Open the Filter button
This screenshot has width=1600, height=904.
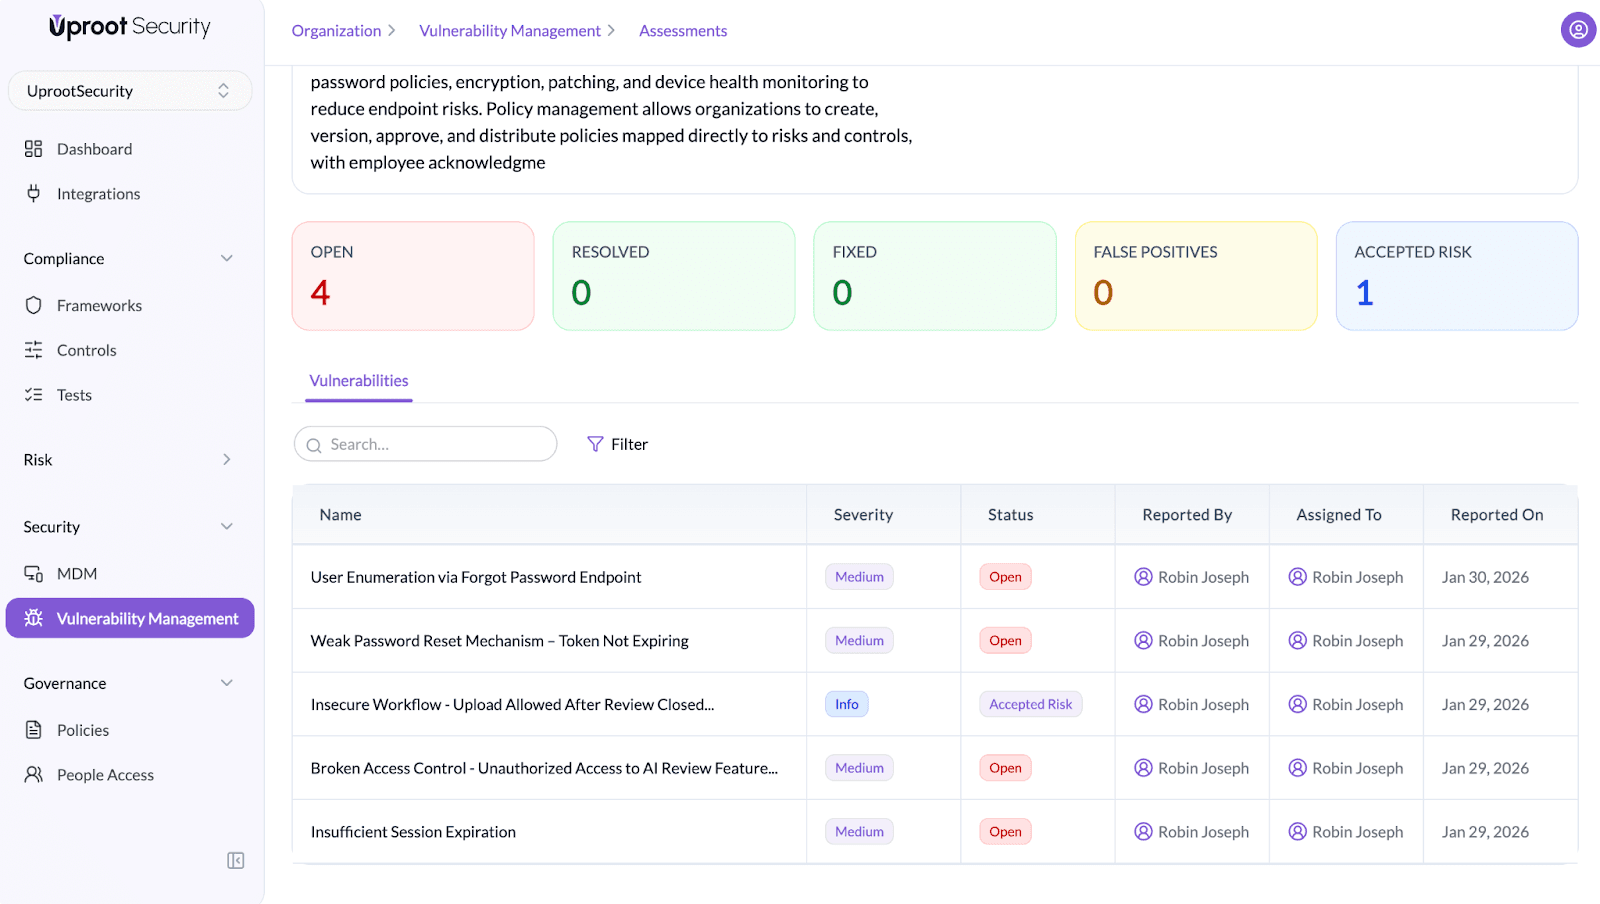pos(617,444)
